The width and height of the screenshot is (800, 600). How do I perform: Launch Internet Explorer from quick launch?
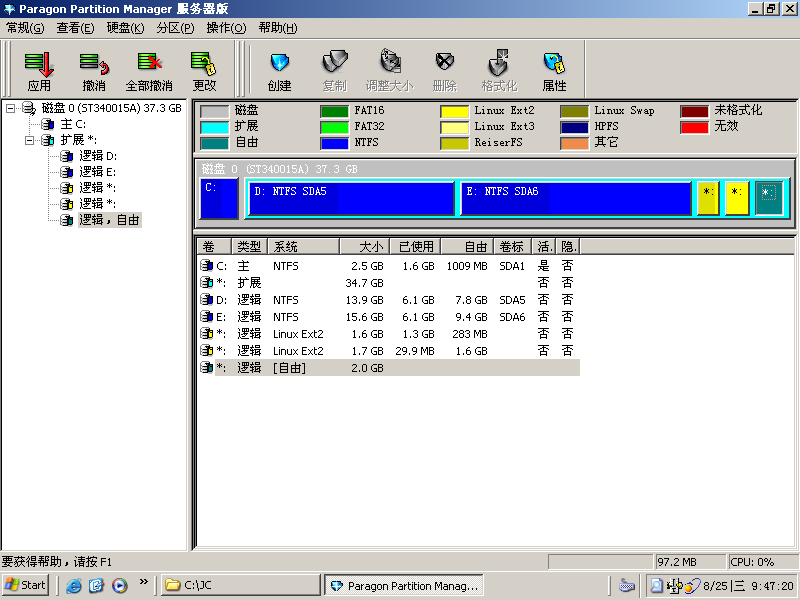coord(73,585)
